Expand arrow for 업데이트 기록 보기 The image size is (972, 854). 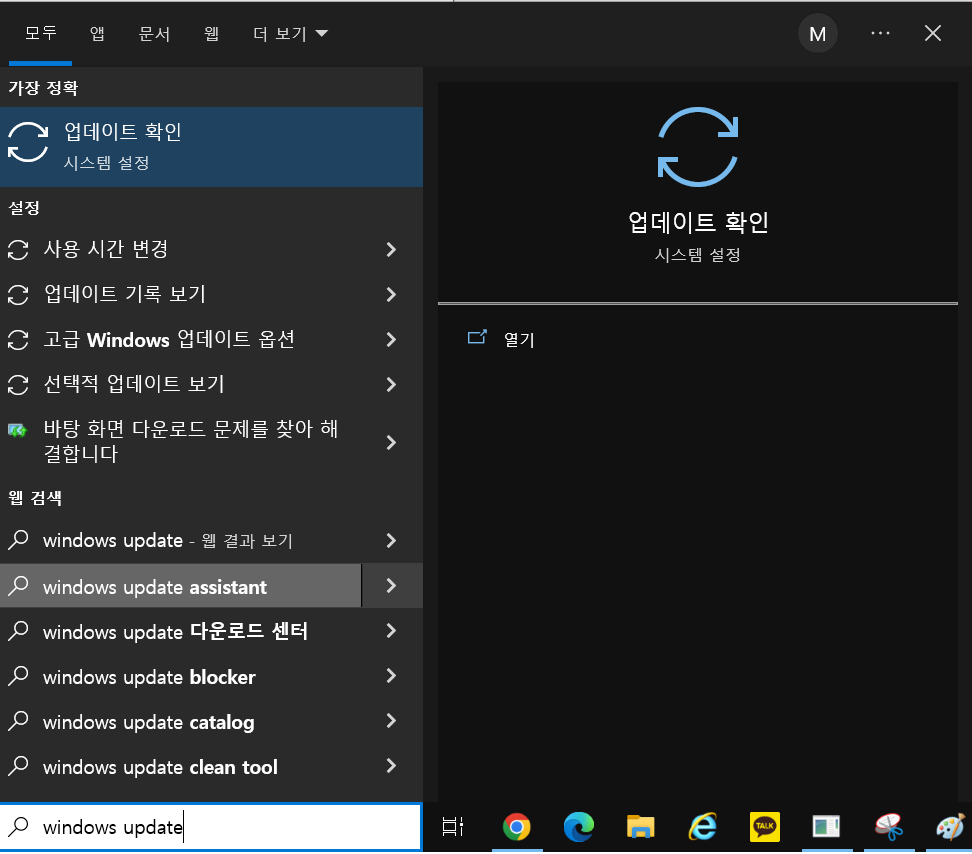(x=391, y=295)
